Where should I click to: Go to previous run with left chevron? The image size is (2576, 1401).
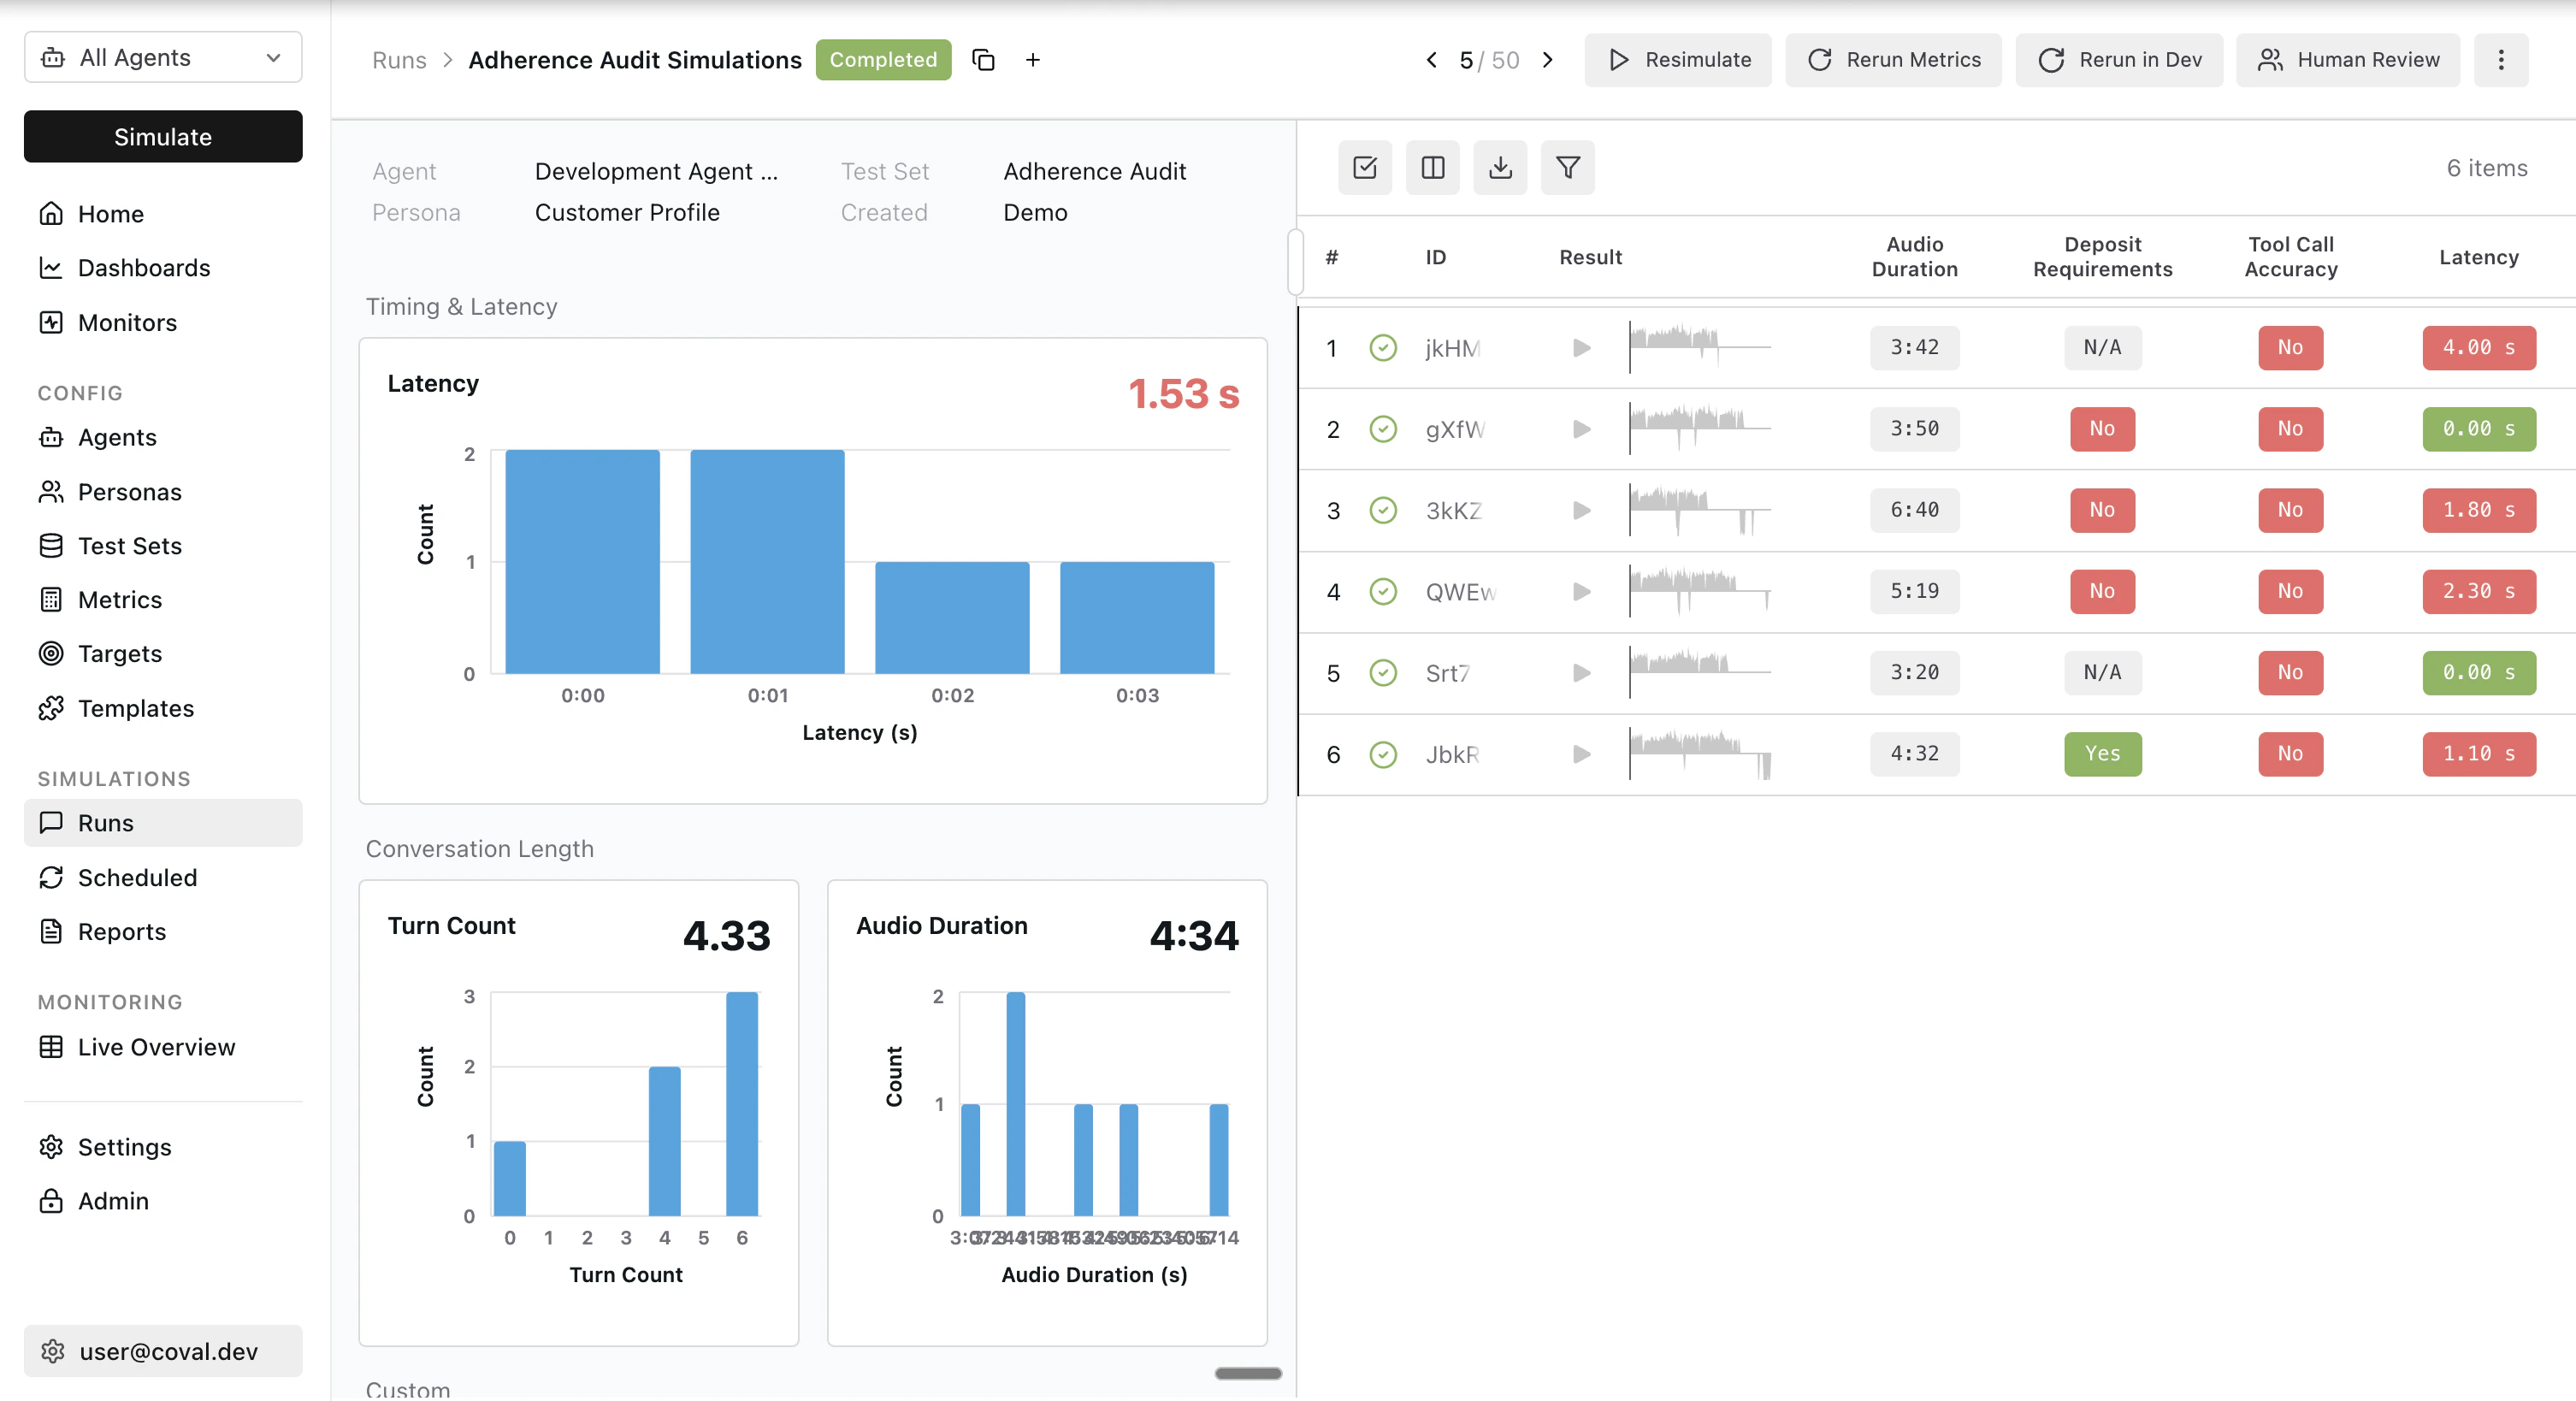1431,60
